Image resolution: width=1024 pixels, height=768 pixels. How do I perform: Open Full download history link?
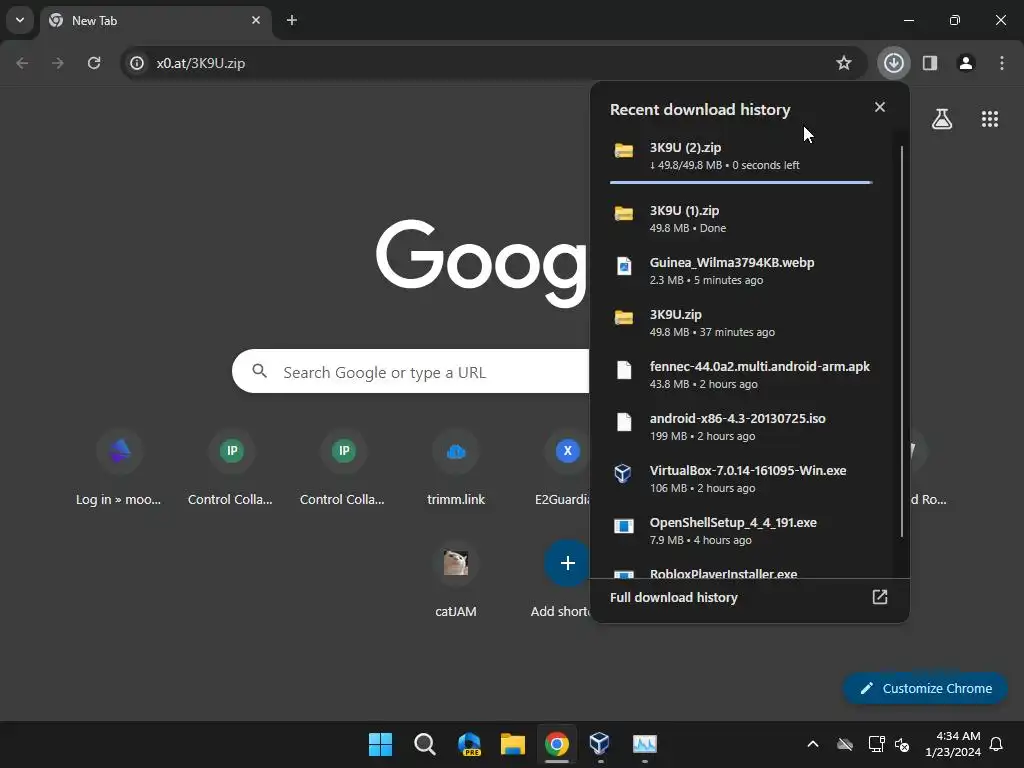tap(673, 598)
